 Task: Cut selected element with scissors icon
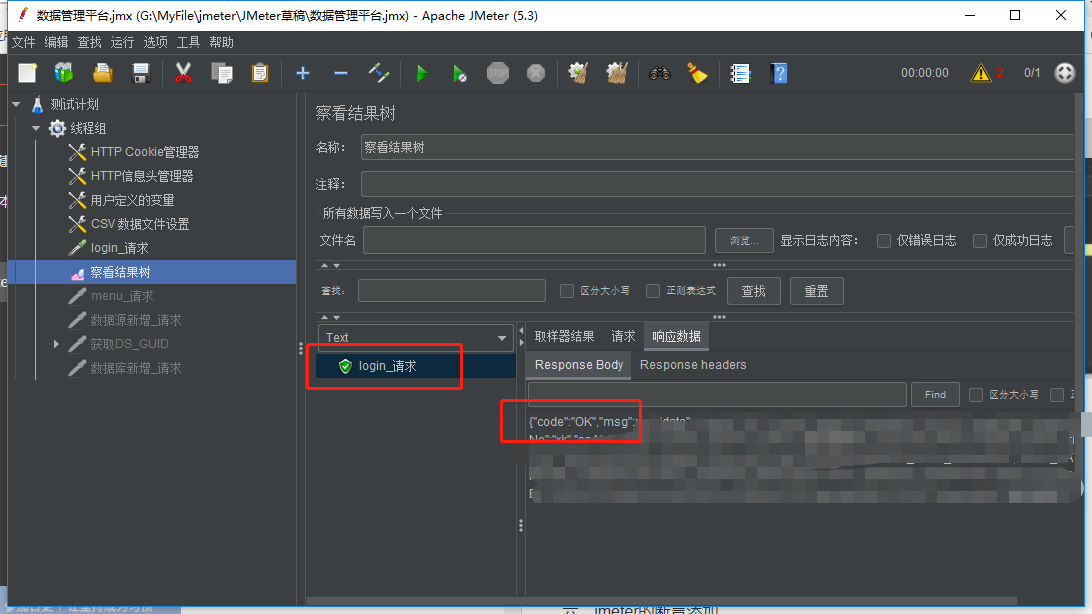(183, 73)
